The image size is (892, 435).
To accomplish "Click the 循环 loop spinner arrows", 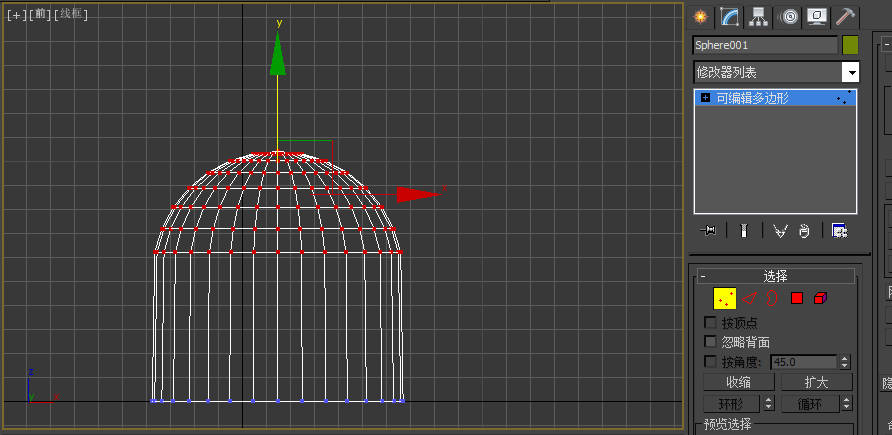I will [x=847, y=404].
